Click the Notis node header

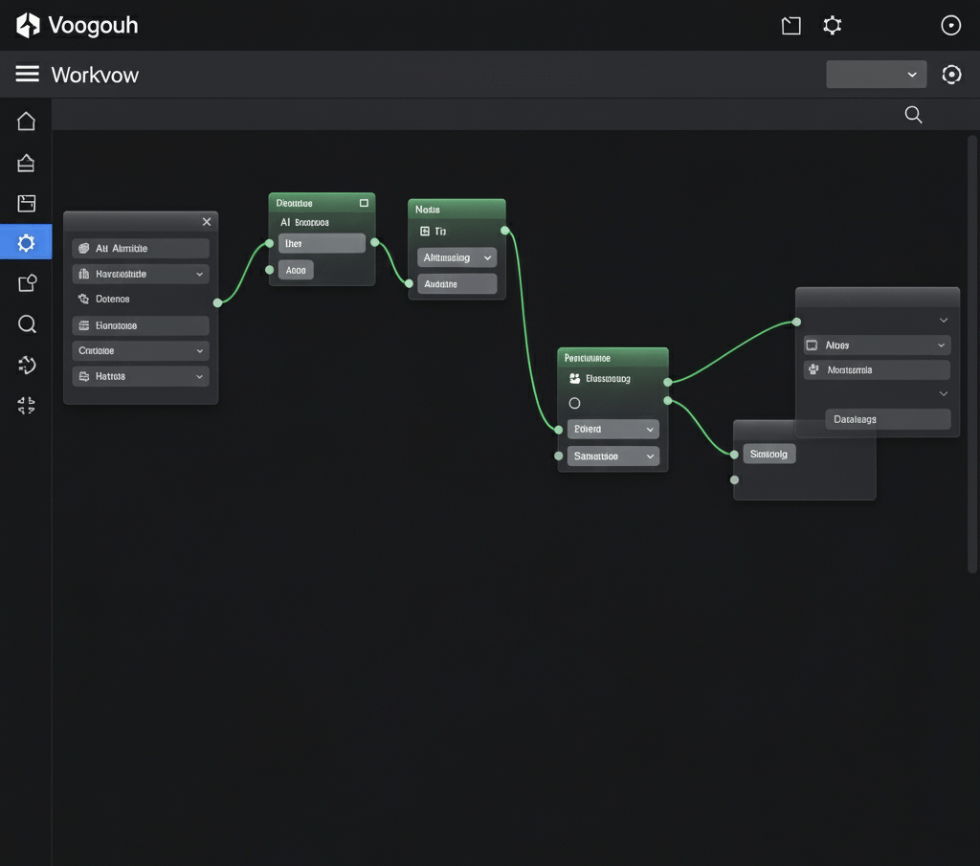pos(457,209)
